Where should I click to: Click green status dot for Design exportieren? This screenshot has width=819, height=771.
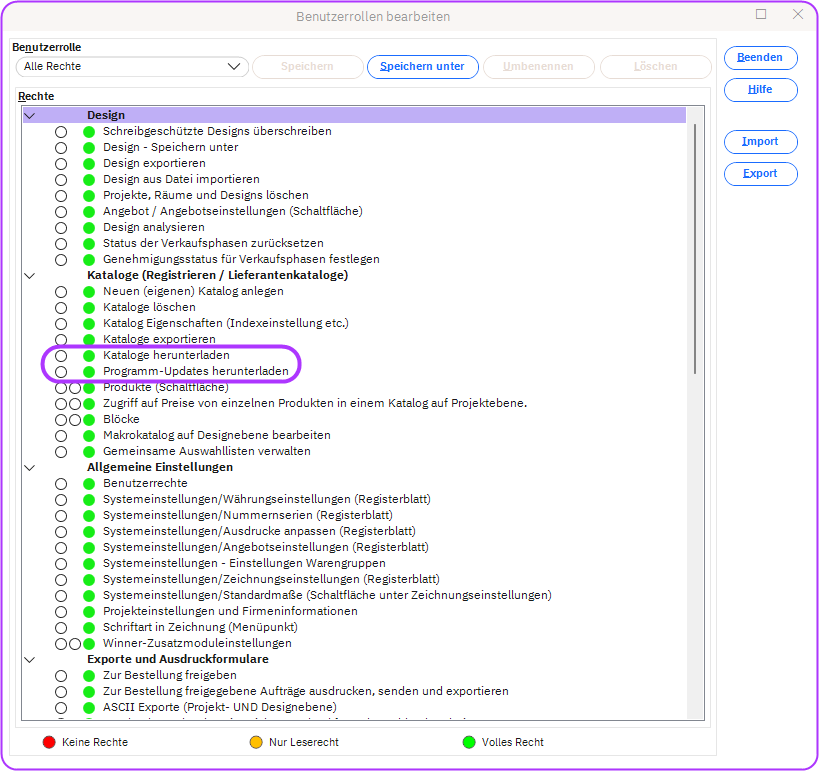coord(89,163)
